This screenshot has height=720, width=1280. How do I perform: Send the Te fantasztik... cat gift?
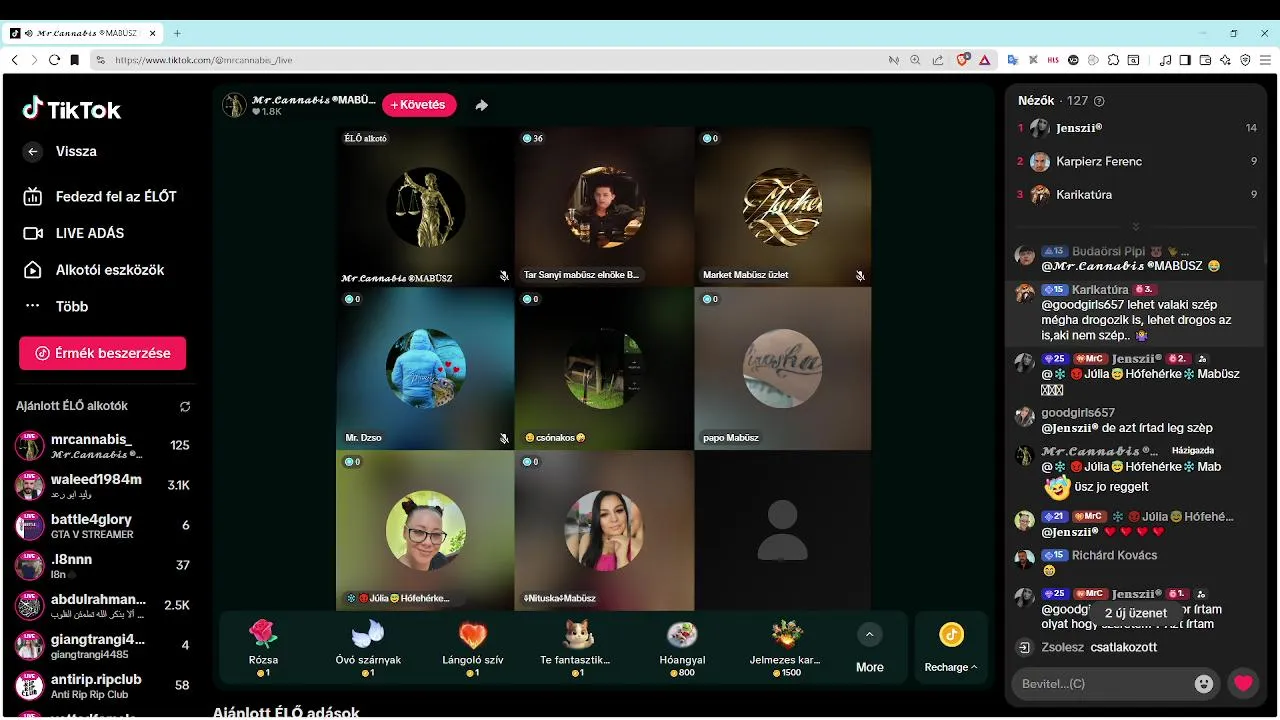coord(577,647)
